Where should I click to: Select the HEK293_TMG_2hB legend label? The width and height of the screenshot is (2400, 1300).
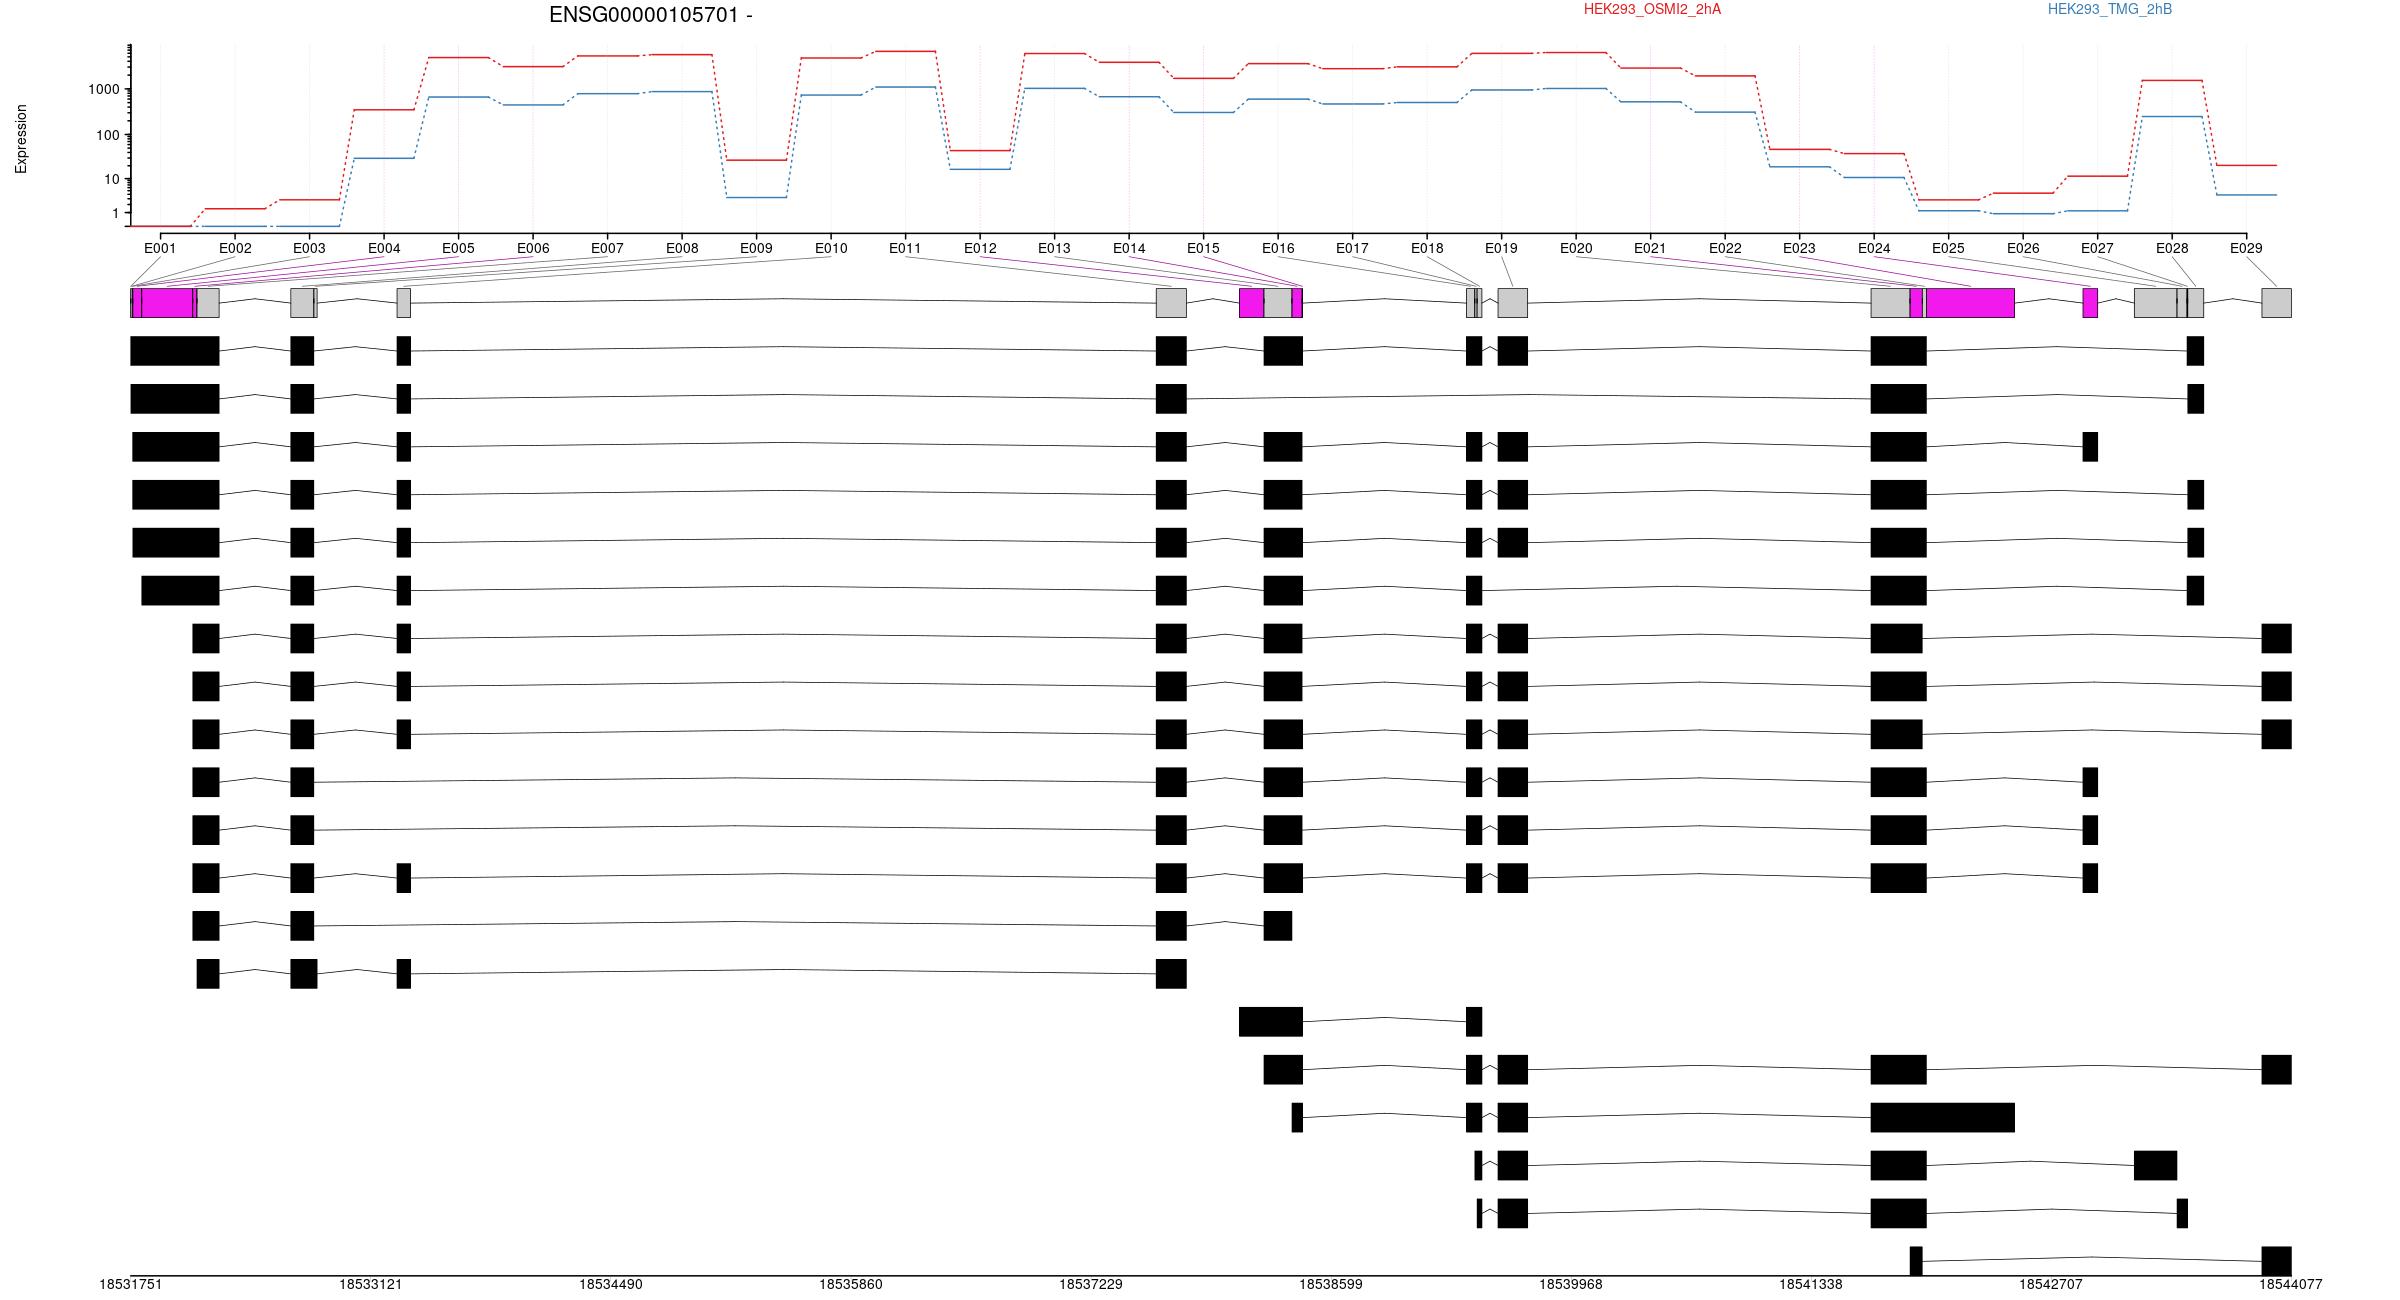click(2109, 9)
